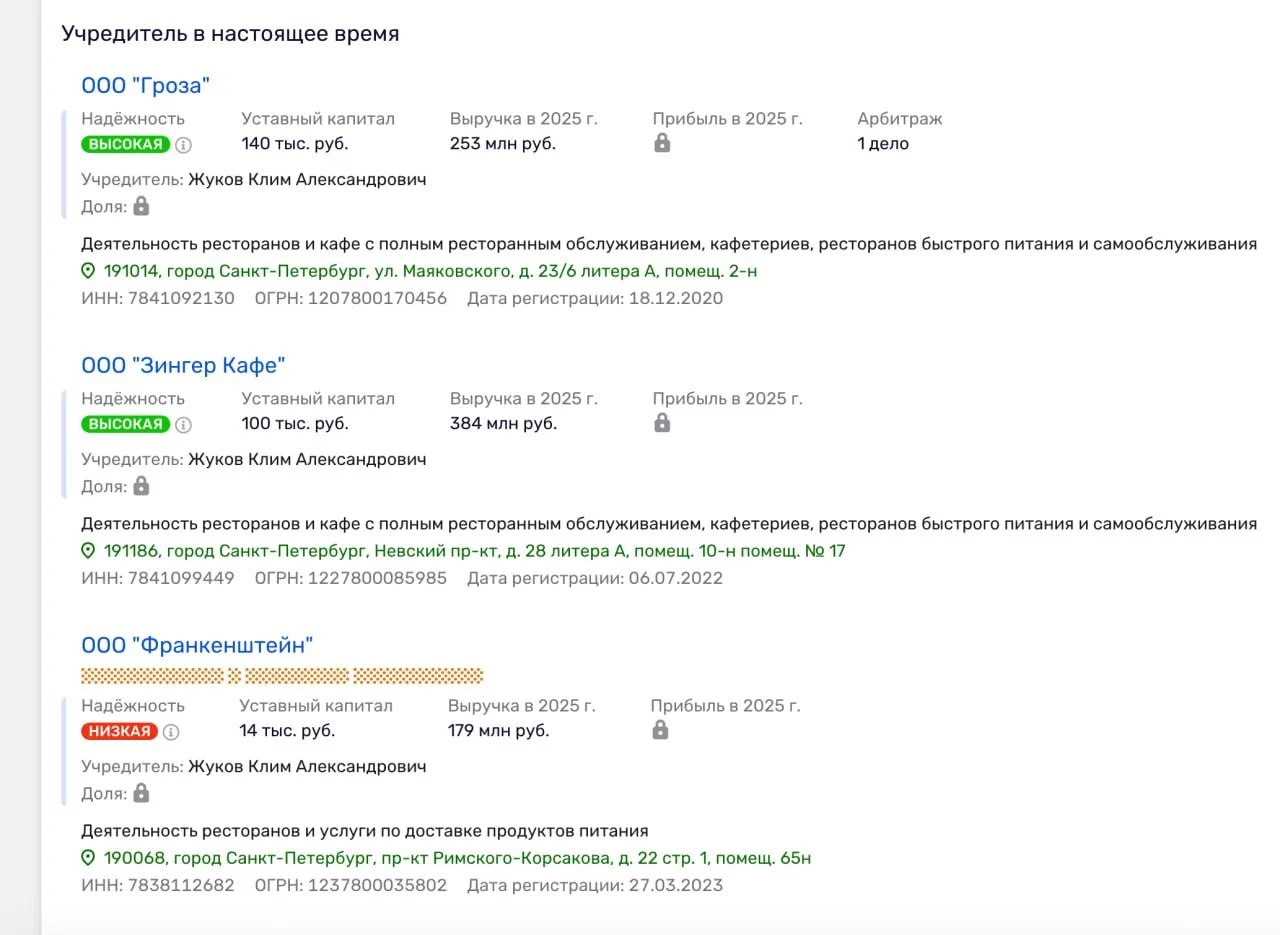Open the ООО "Франкенштейн" company link
This screenshot has height=935, width=1280.
[197, 645]
